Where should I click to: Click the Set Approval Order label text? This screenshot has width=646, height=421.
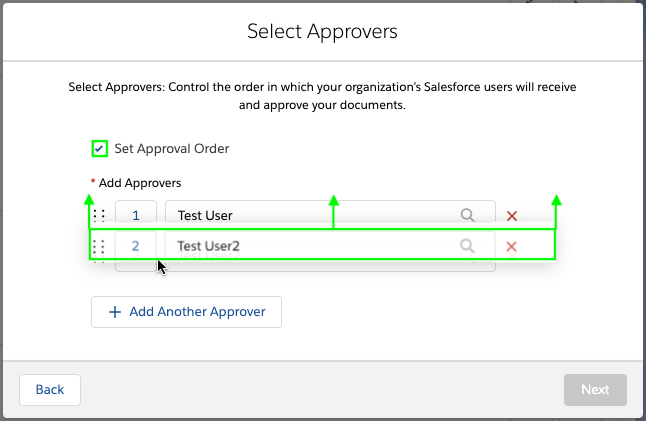[x=171, y=149]
